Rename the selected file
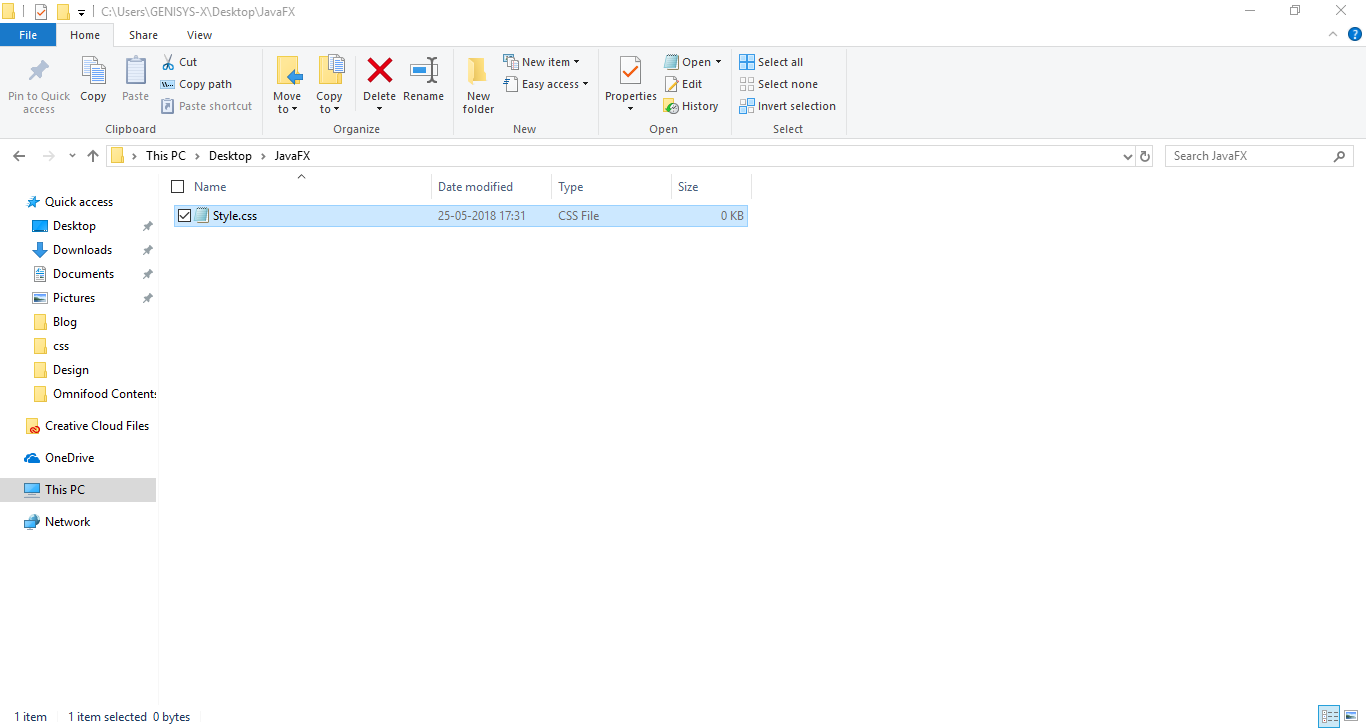This screenshot has width=1366, height=728. [x=424, y=80]
